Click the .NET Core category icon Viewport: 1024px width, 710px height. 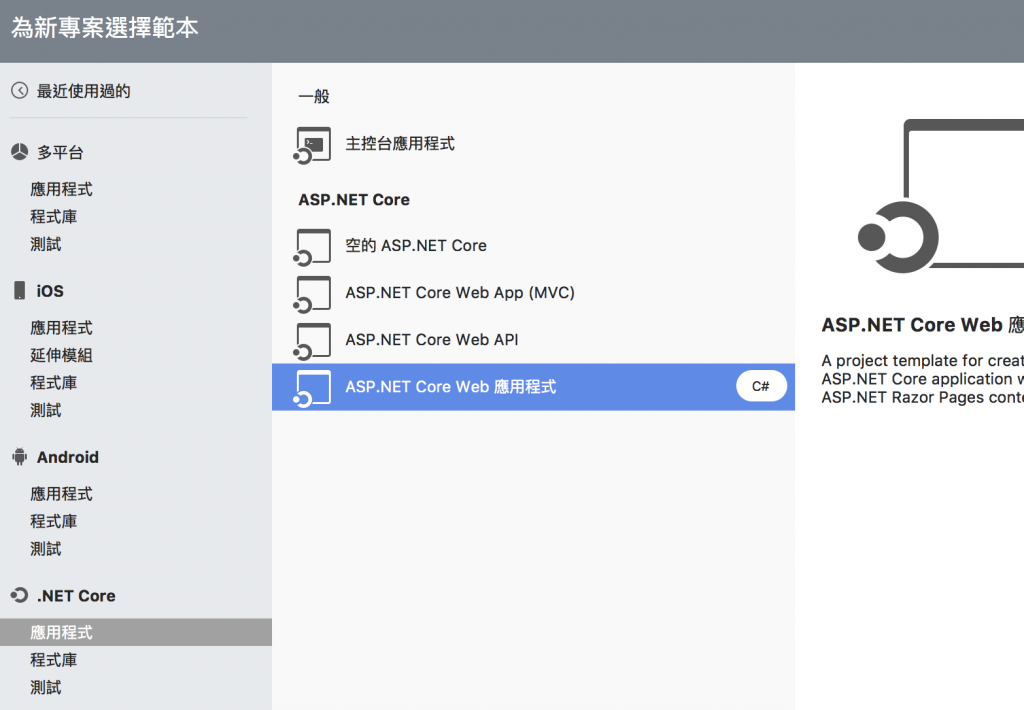tap(20, 595)
